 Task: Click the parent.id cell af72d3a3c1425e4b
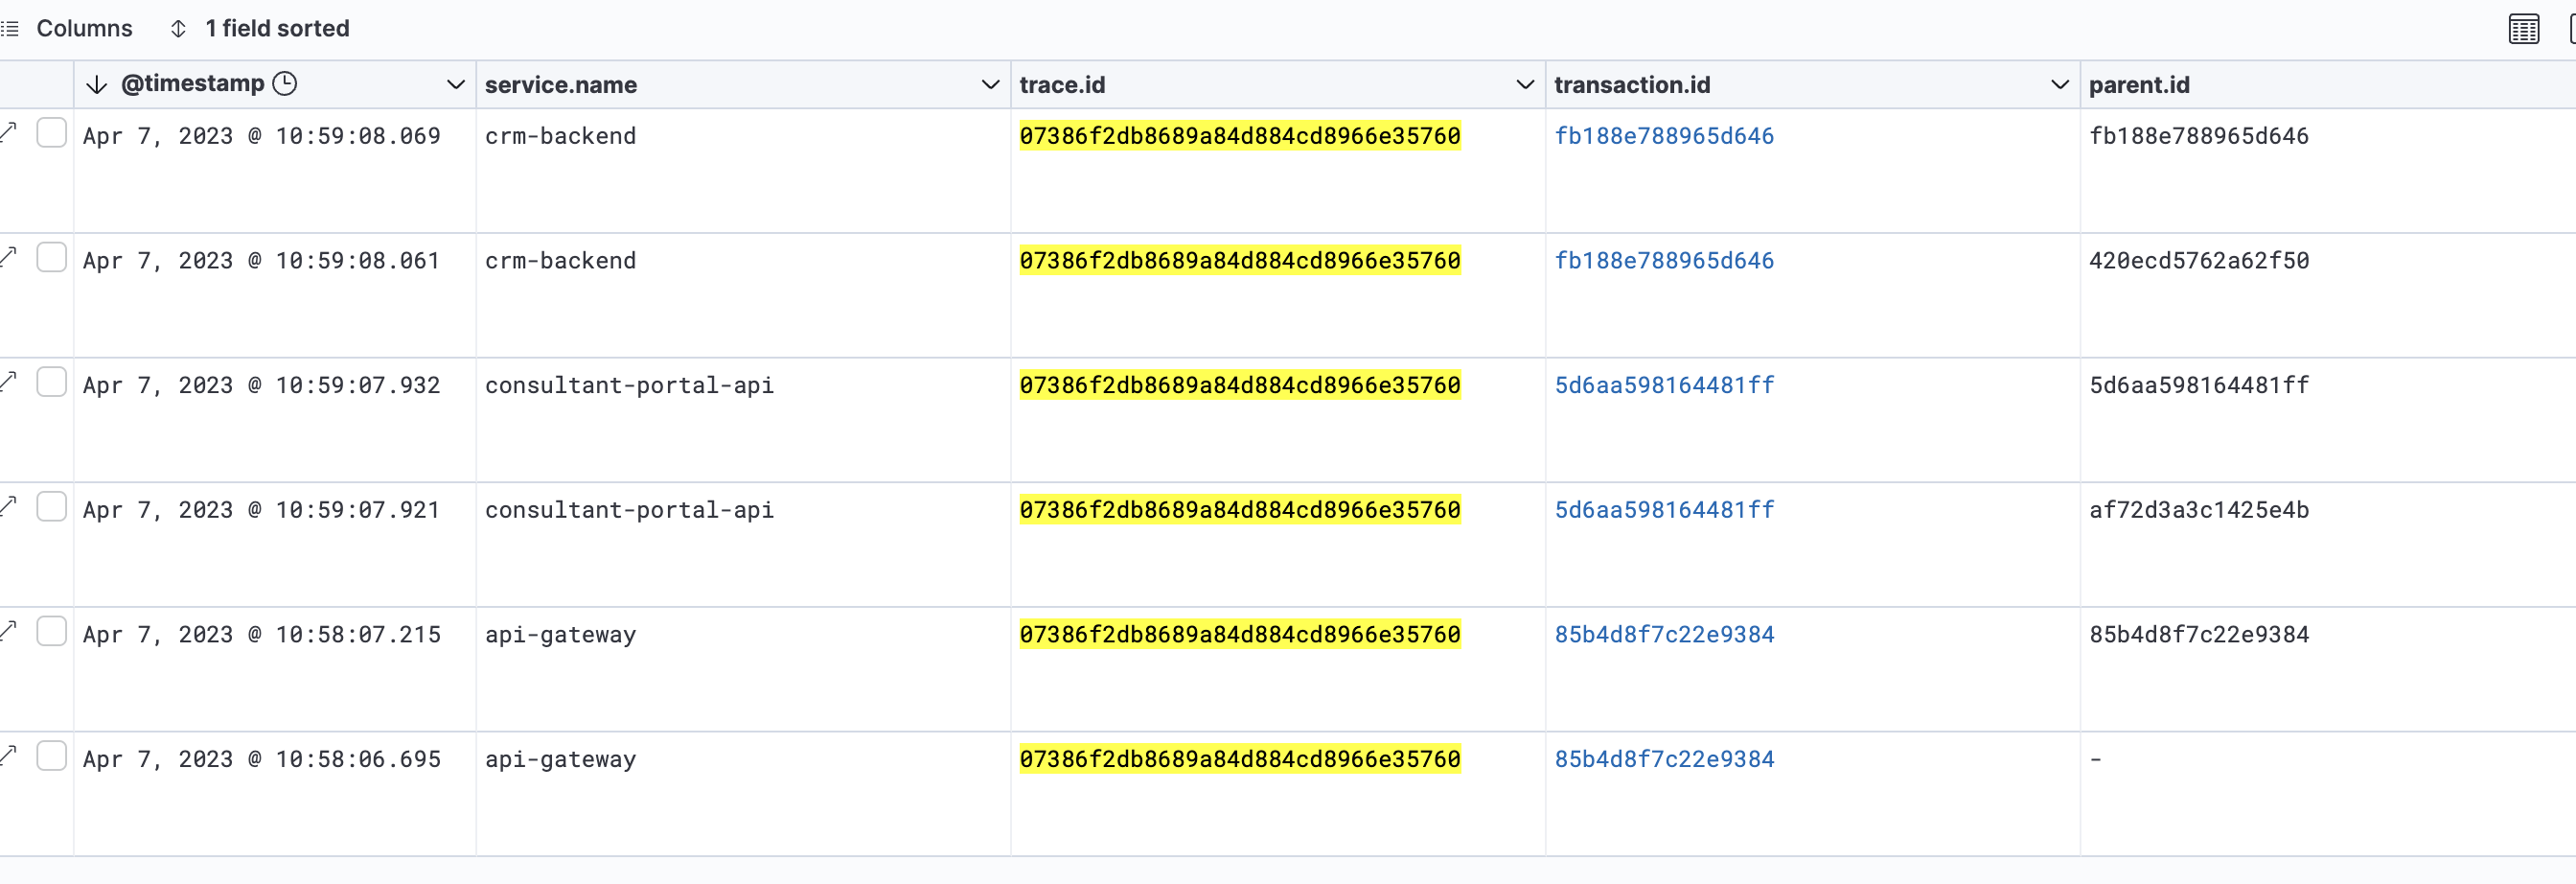[2198, 511]
